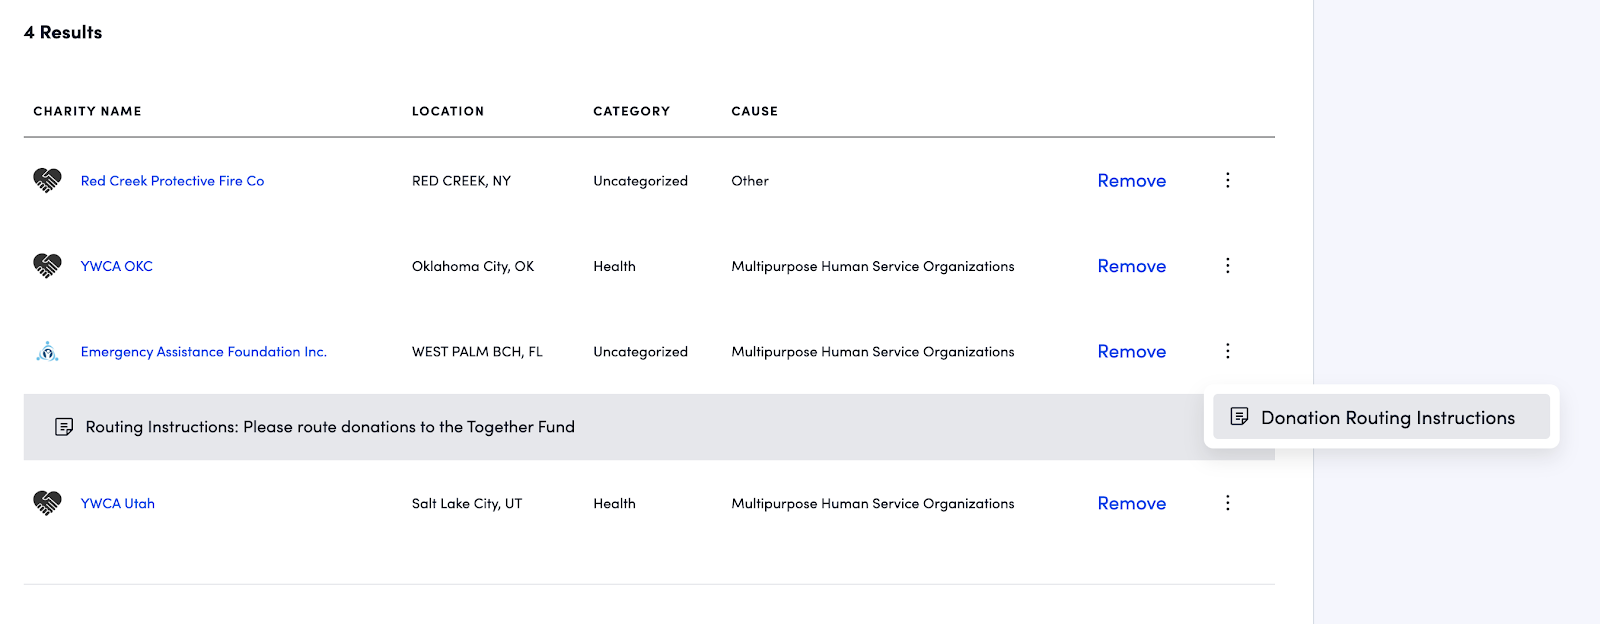Image resolution: width=1600 pixels, height=624 pixels.
Task: Remove YWCA OKC from the list
Action: (x=1131, y=266)
